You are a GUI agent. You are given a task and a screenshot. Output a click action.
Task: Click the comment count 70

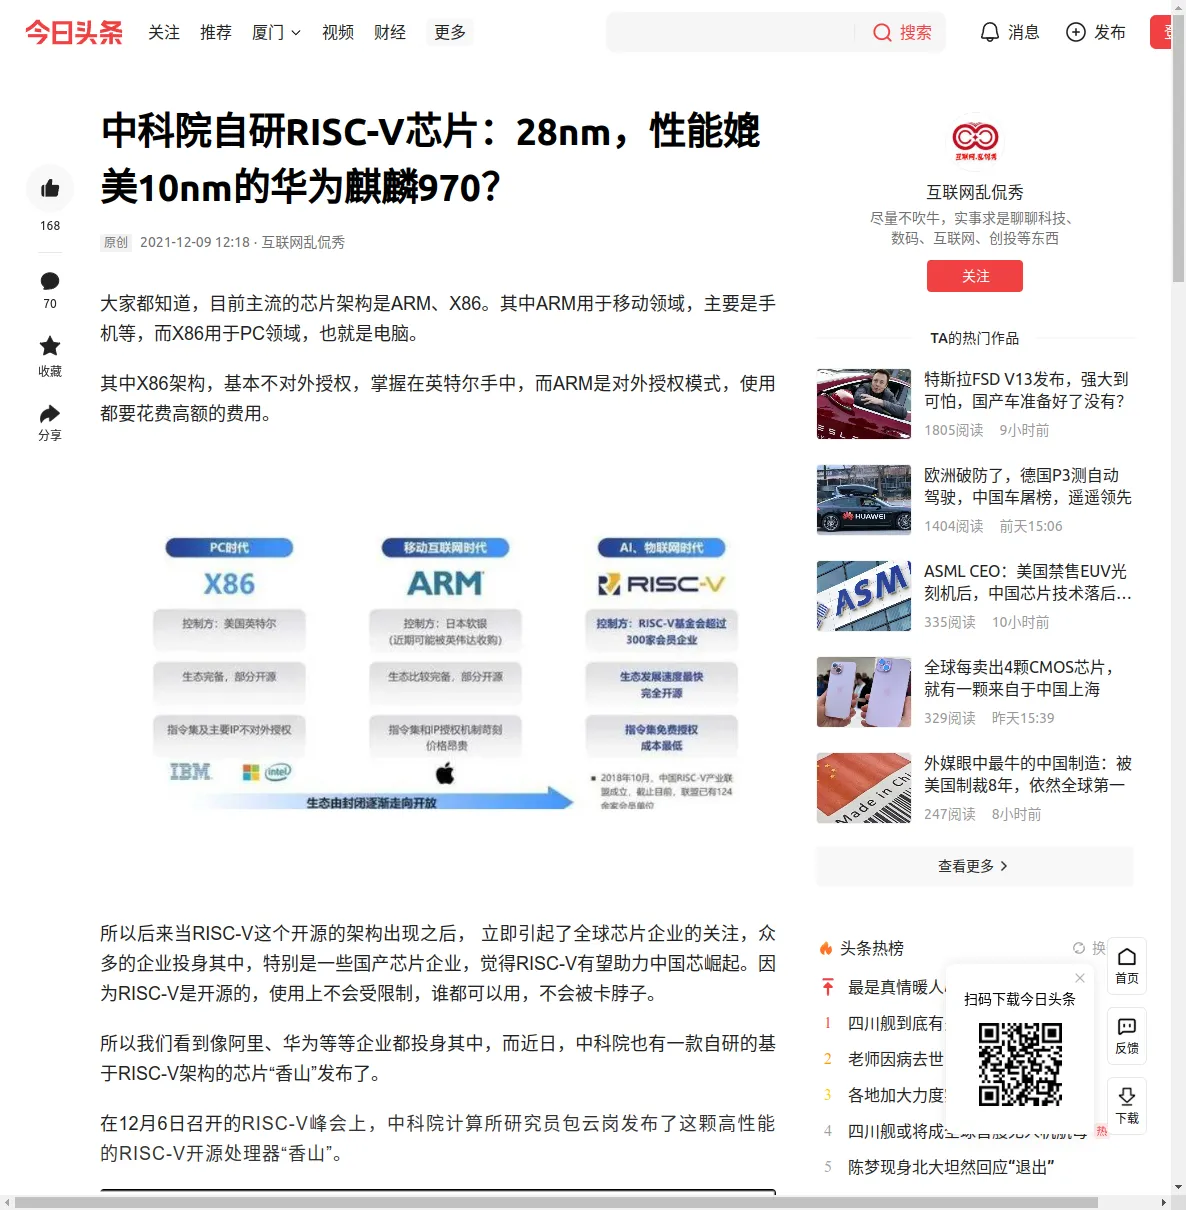tap(50, 304)
